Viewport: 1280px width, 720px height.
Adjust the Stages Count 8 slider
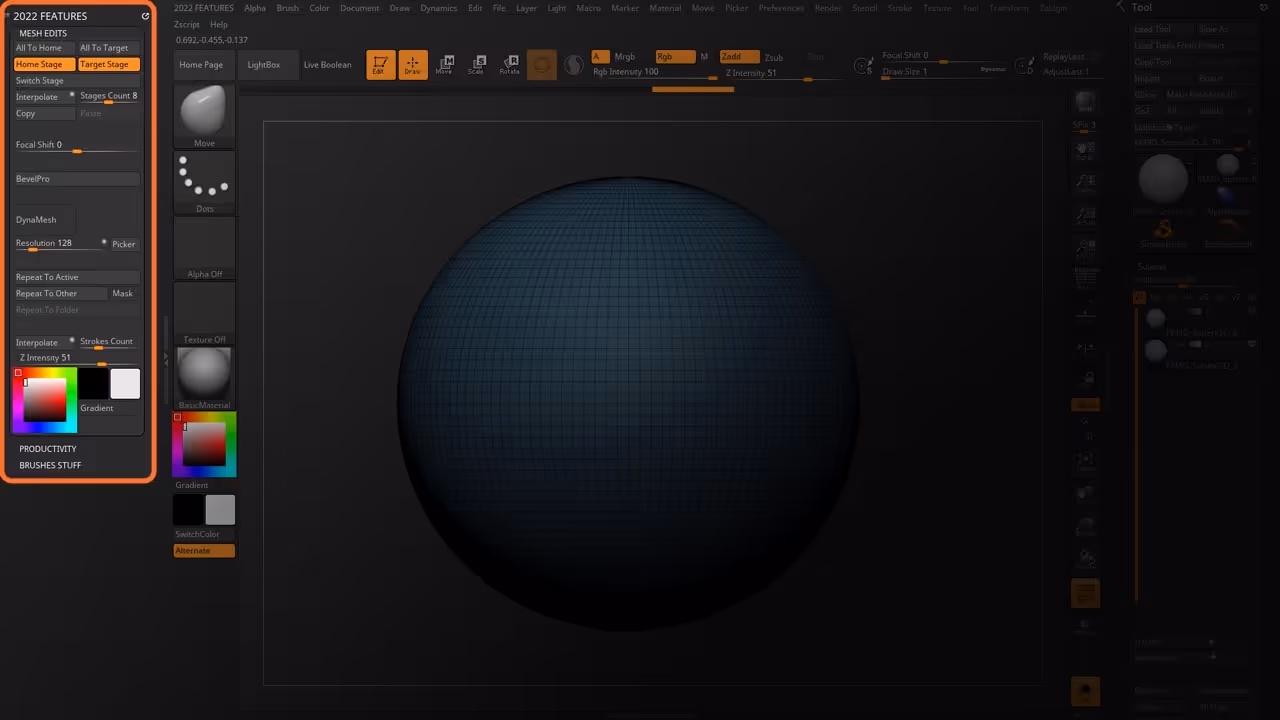pos(109,97)
